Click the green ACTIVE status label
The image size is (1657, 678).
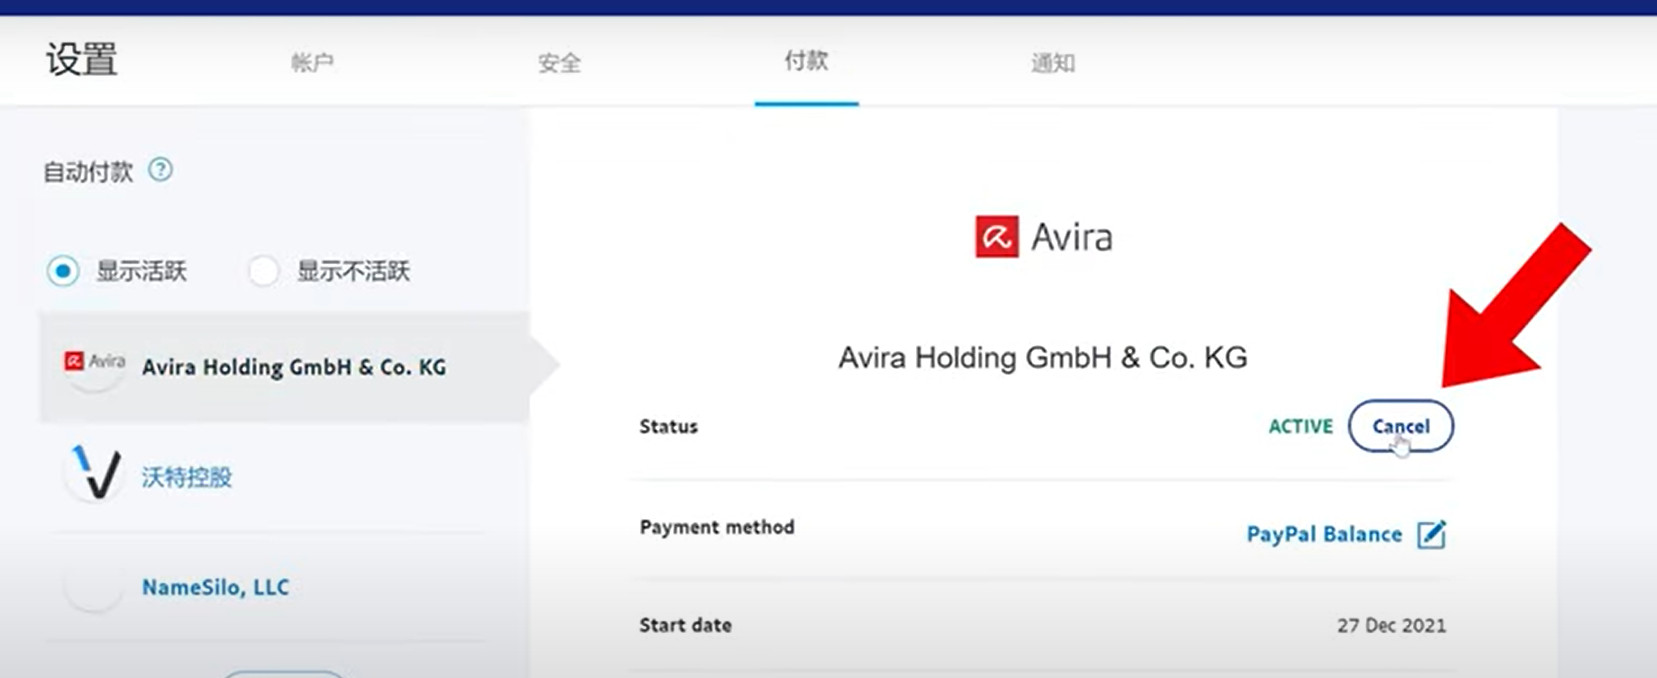click(1300, 426)
